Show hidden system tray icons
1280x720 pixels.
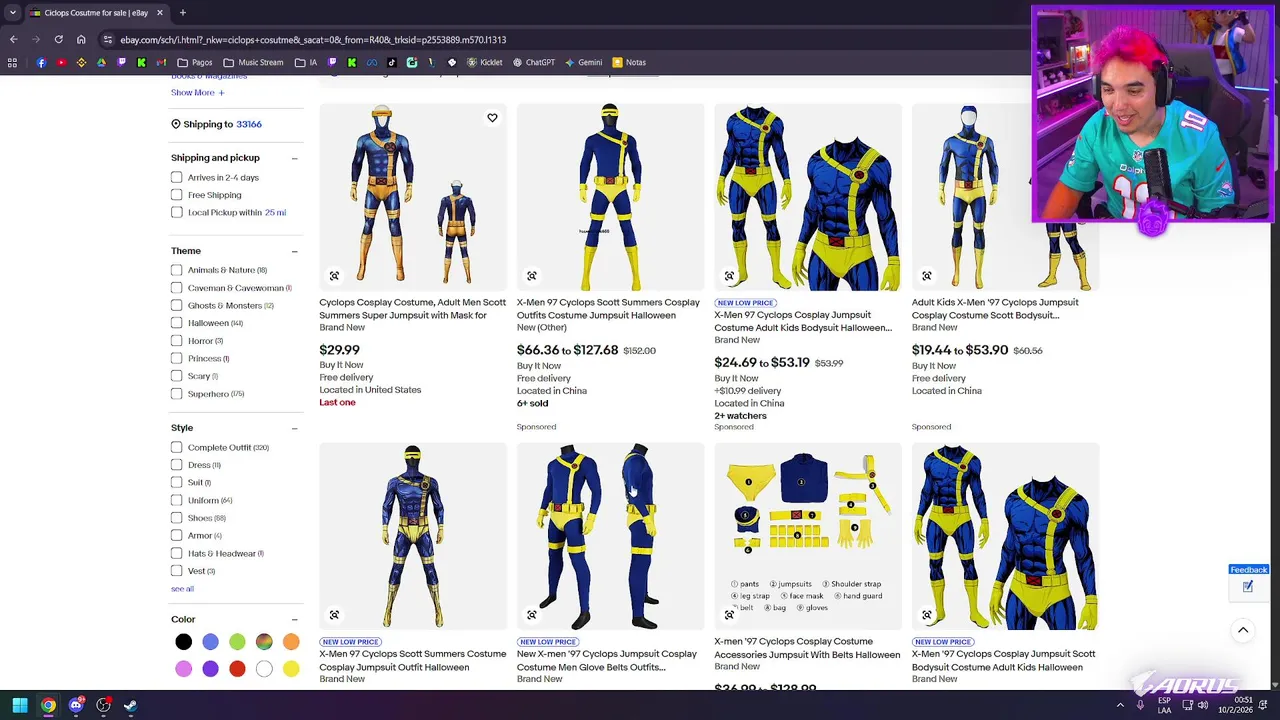pyautogui.click(x=1120, y=705)
